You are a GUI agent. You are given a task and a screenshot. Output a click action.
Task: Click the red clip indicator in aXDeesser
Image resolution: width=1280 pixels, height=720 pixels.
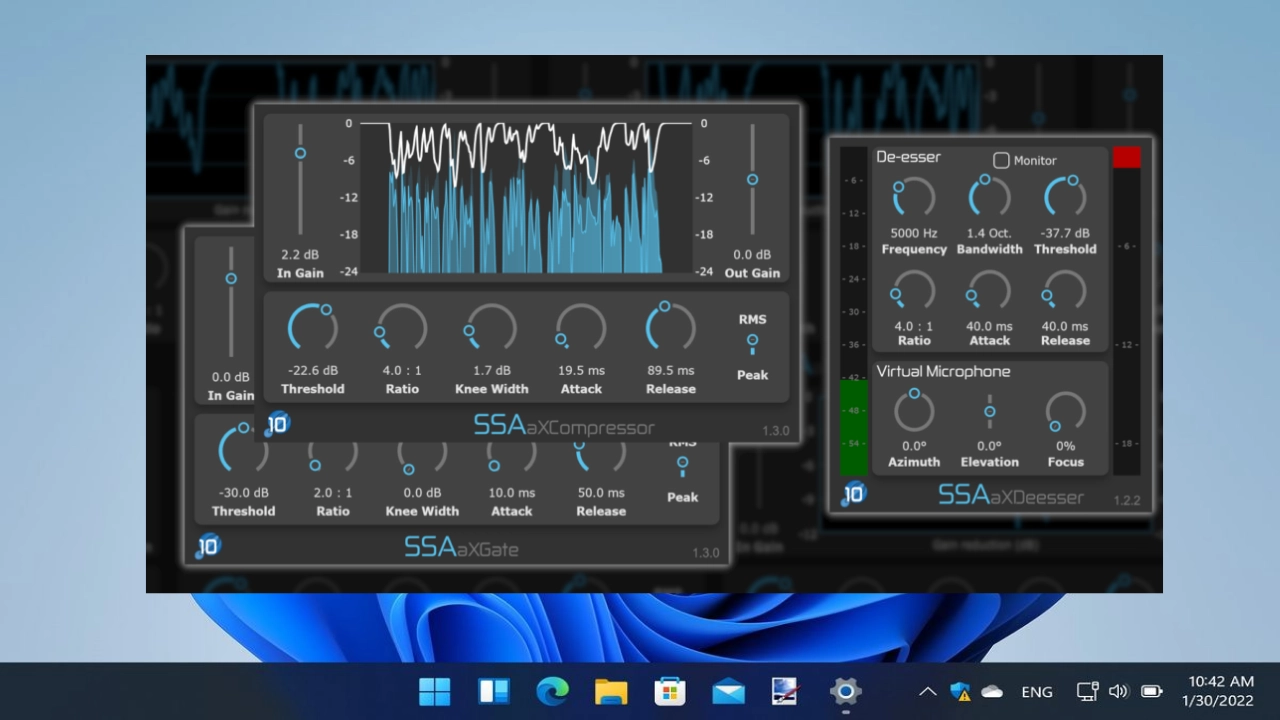pos(1126,157)
